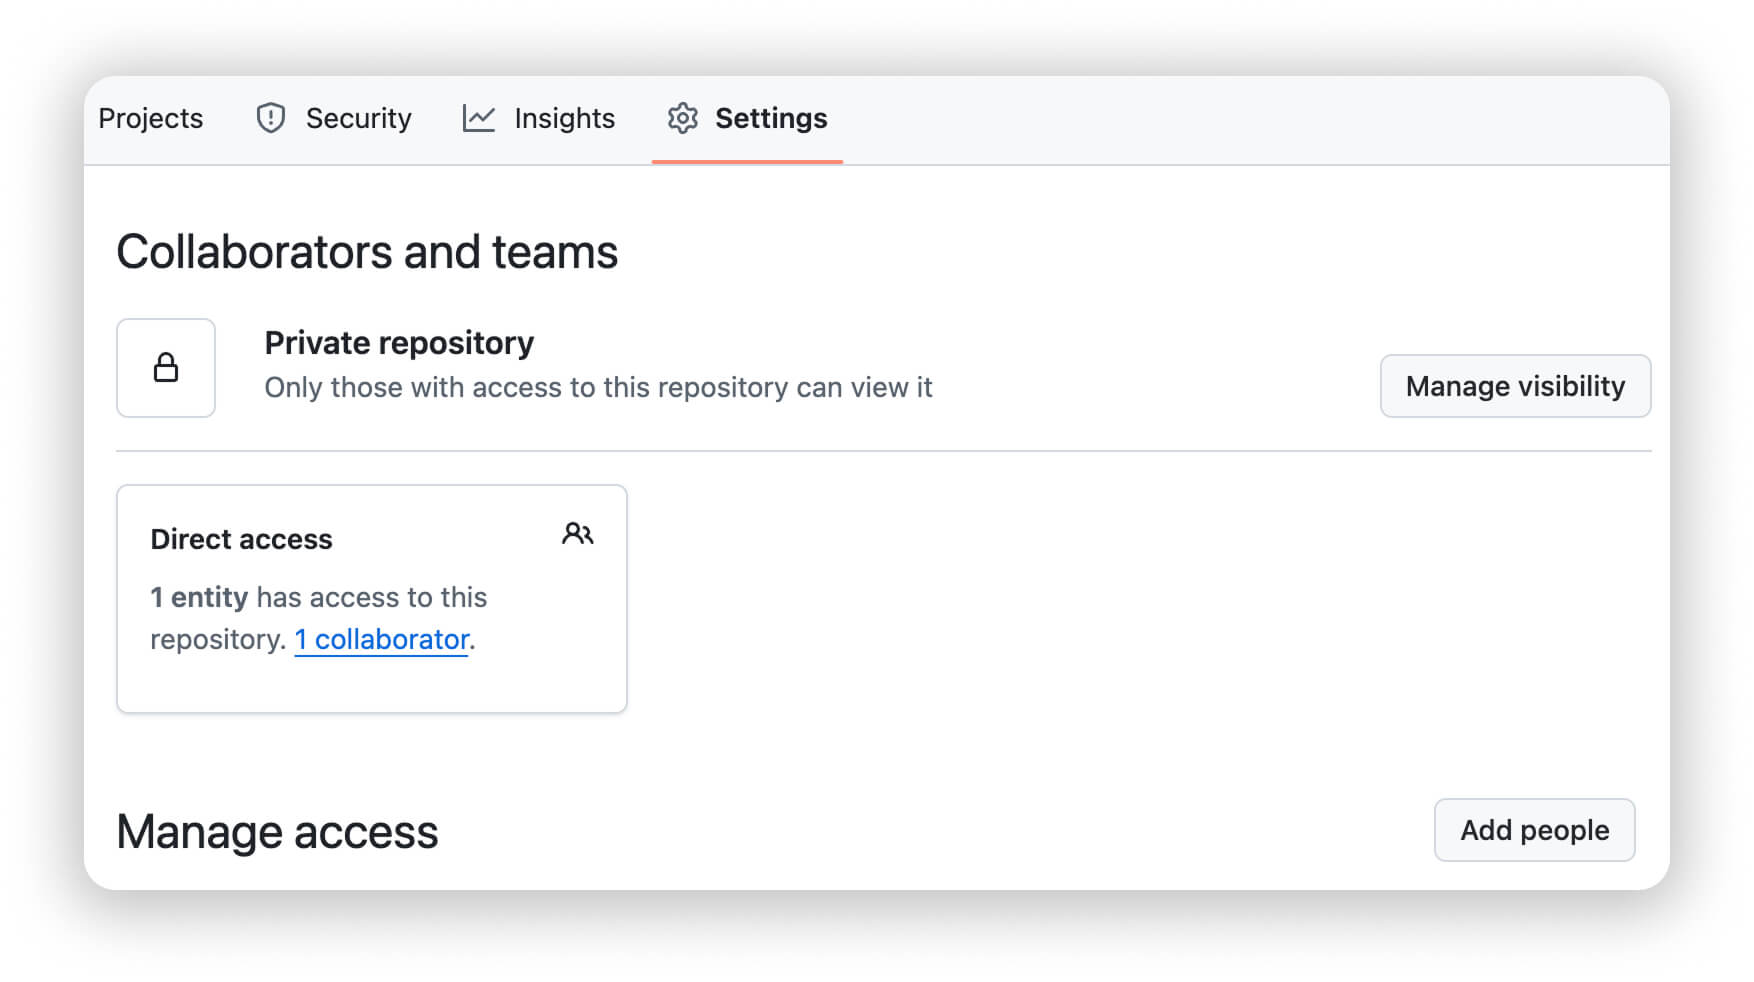Switch to the Security tab label
Image resolution: width=1754 pixels, height=982 pixels.
click(x=358, y=118)
